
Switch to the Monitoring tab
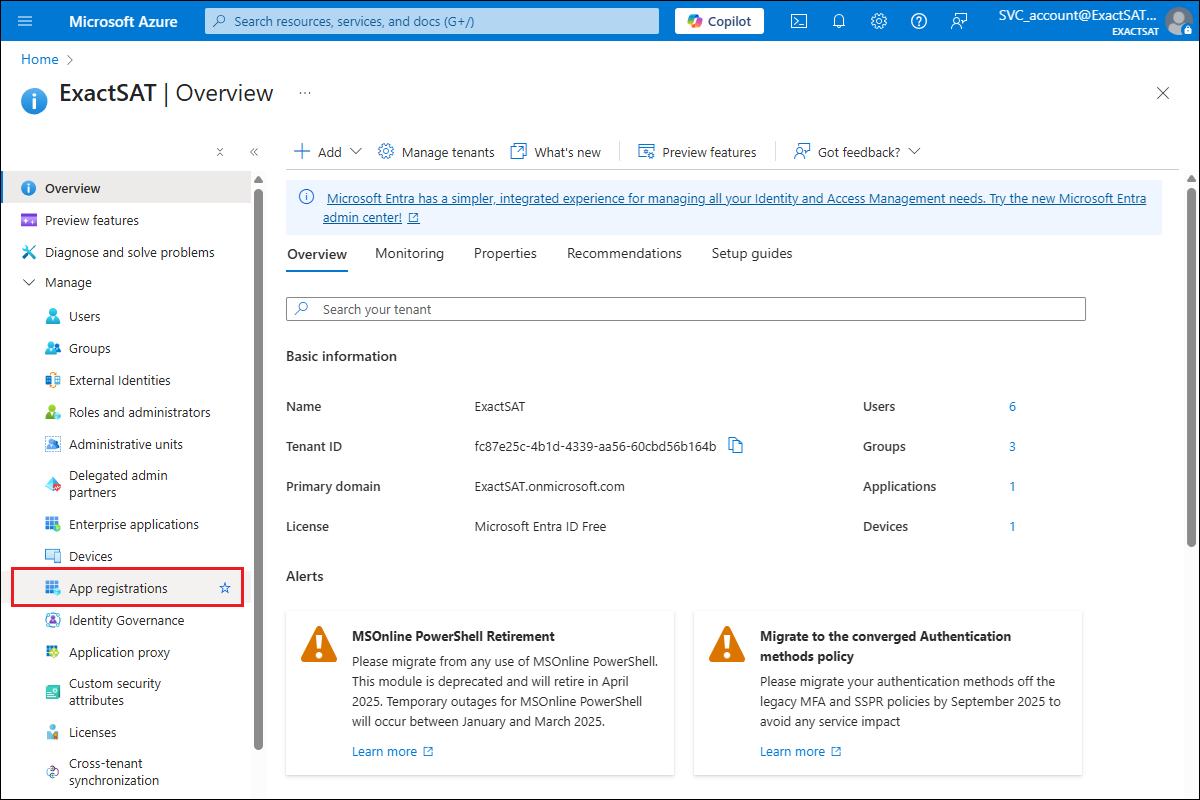click(409, 254)
